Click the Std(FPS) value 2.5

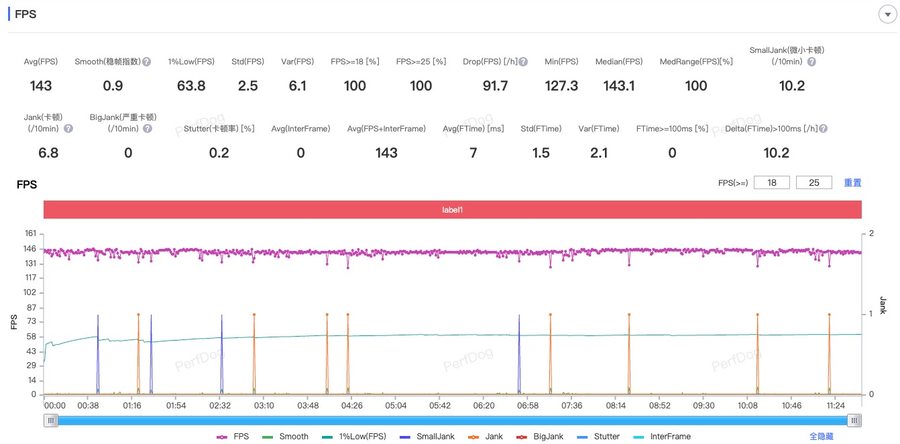[248, 86]
